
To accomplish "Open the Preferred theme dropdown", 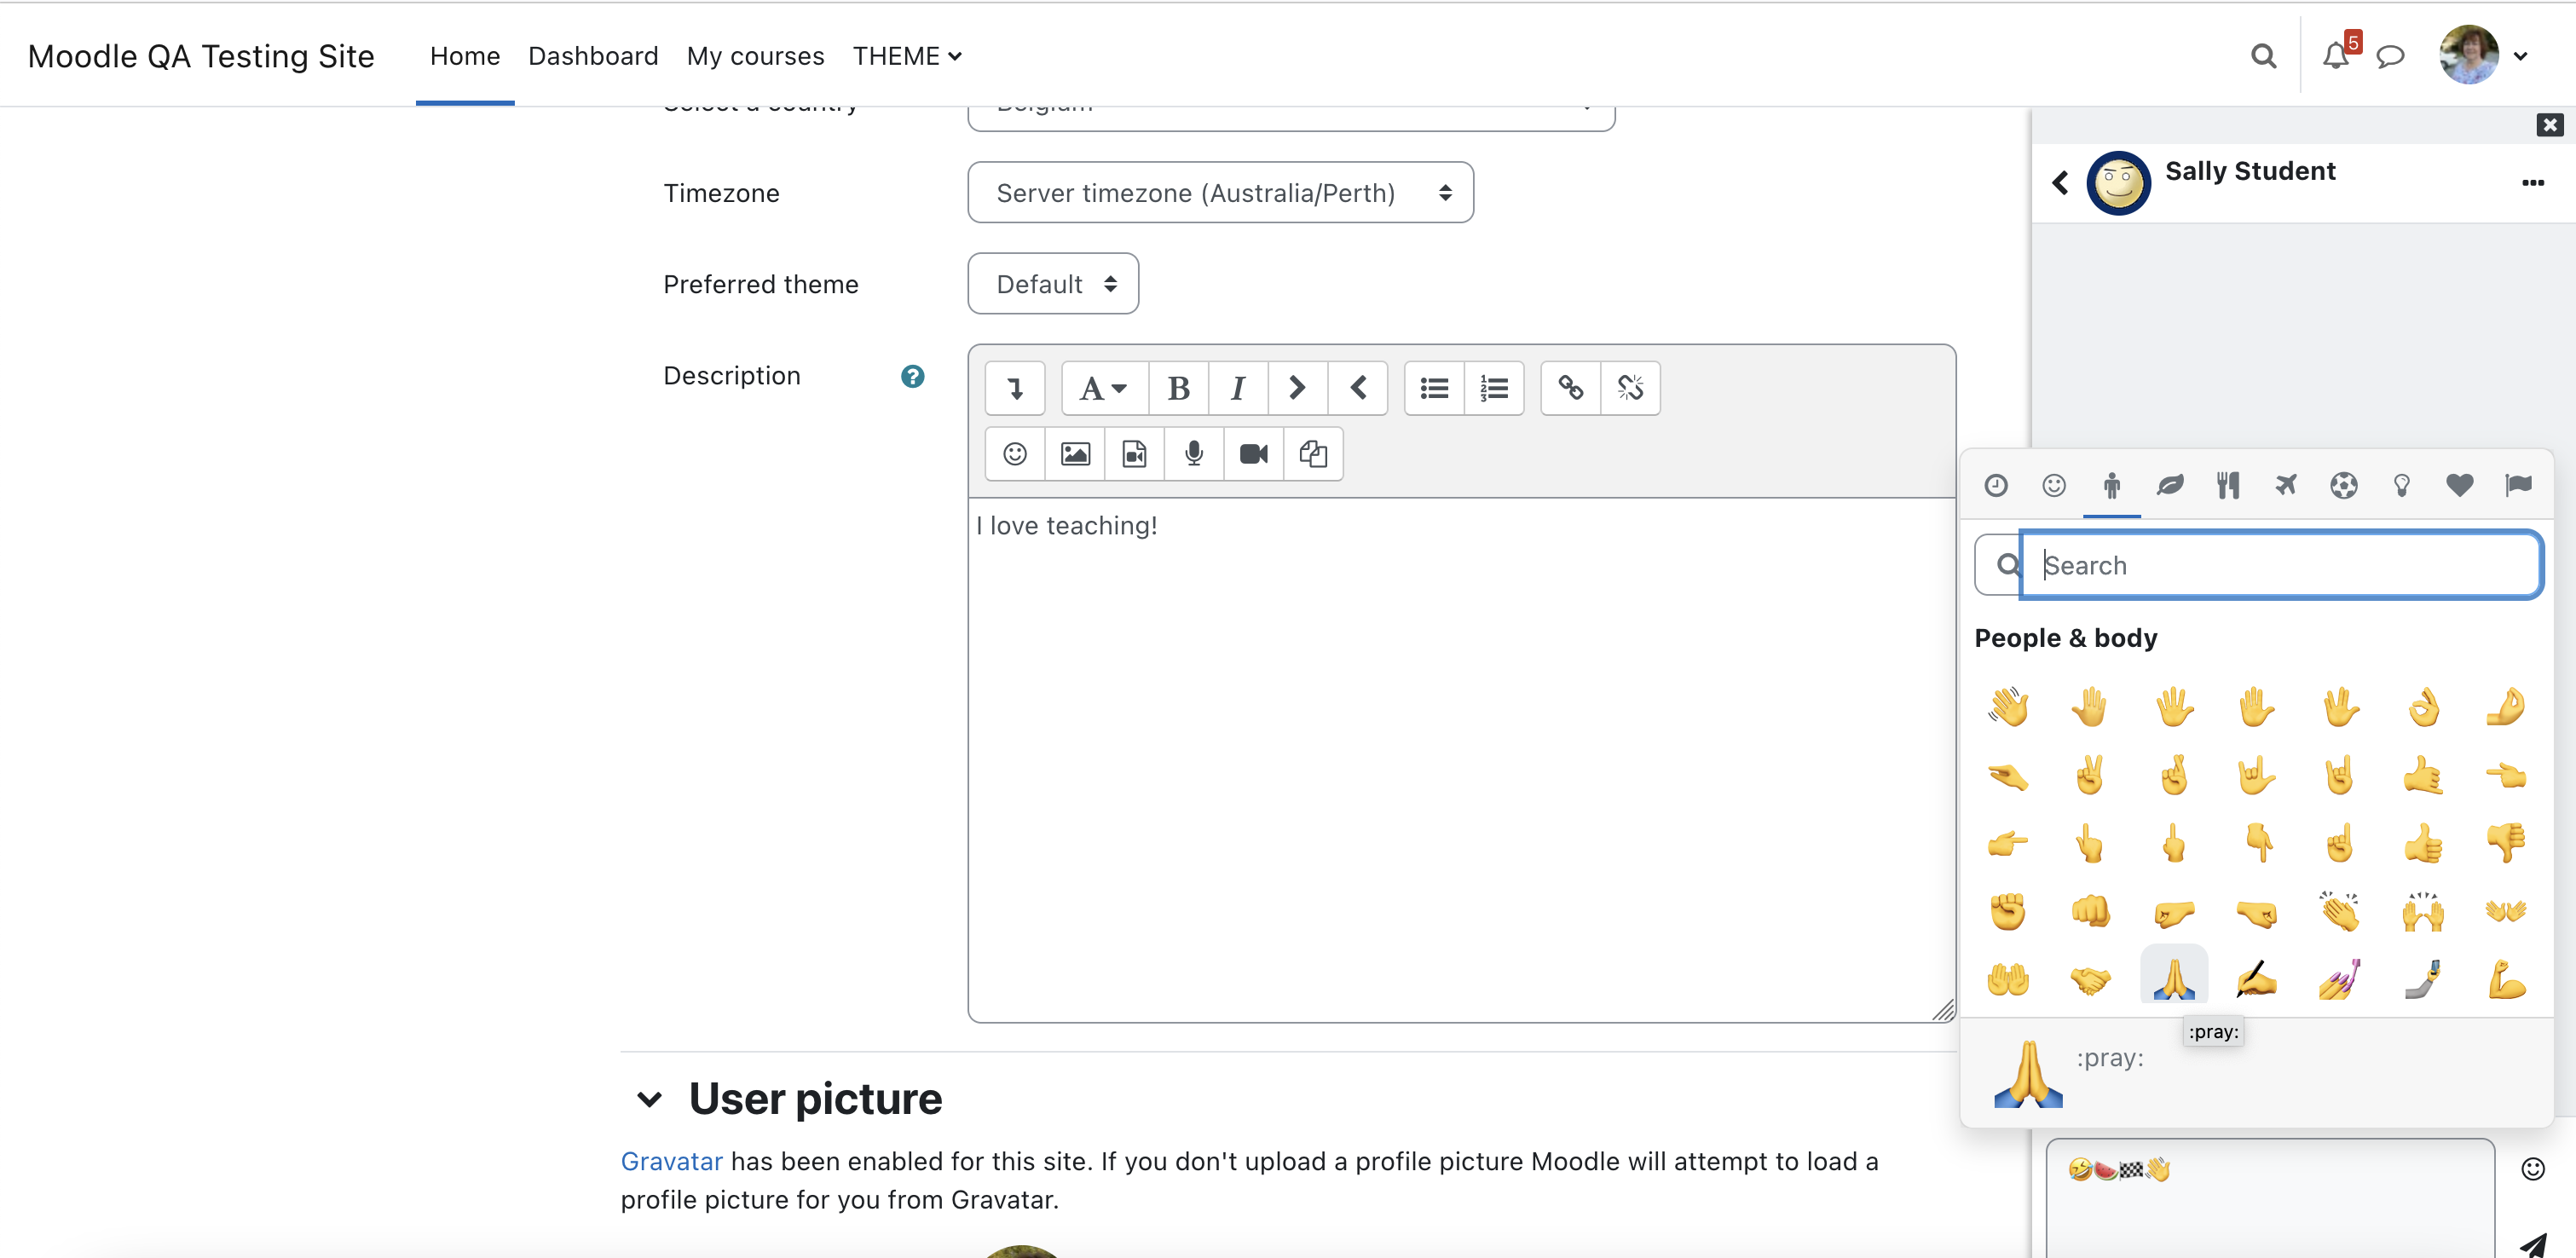I will pos(1053,284).
